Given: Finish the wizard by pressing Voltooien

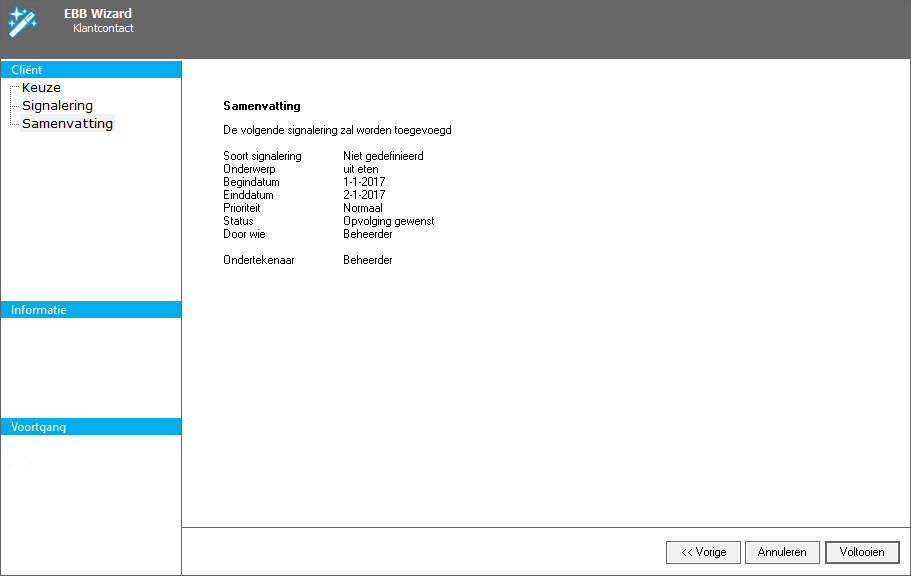Looking at the screenshot, I should (862, 552).
